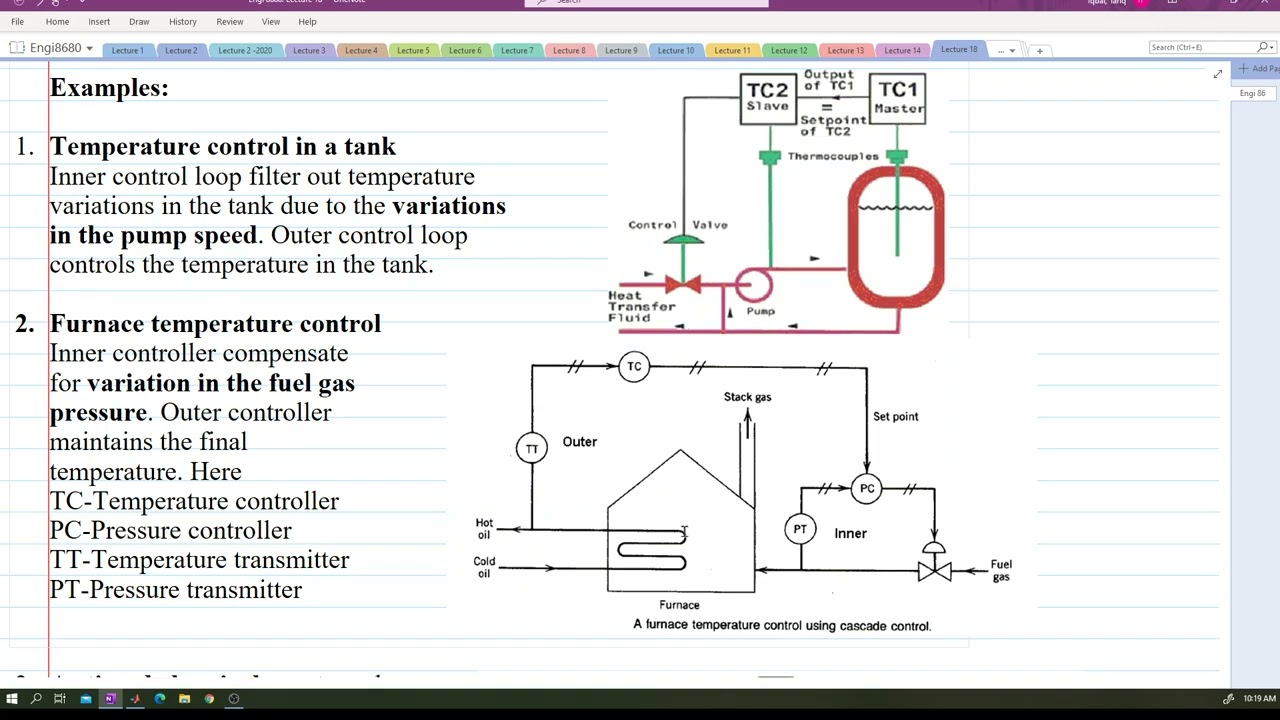Open the Windows Start menu
Screen dimensions: 1280x720
[x=12, y=699]
